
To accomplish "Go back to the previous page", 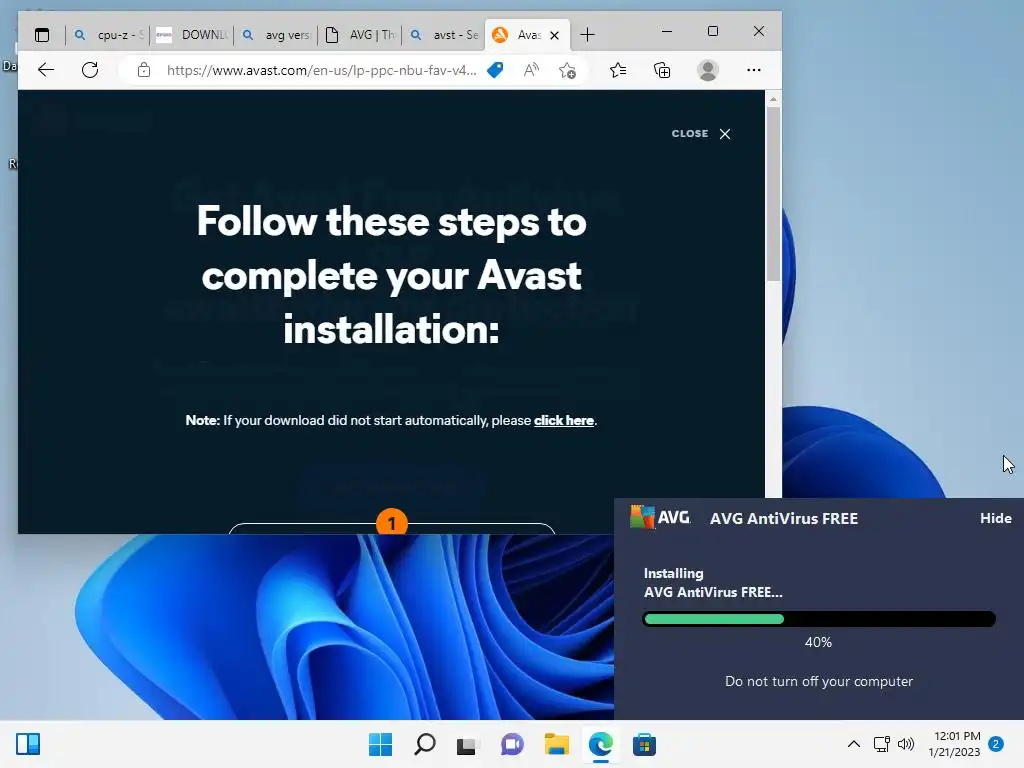I will [x=46, y=70].
